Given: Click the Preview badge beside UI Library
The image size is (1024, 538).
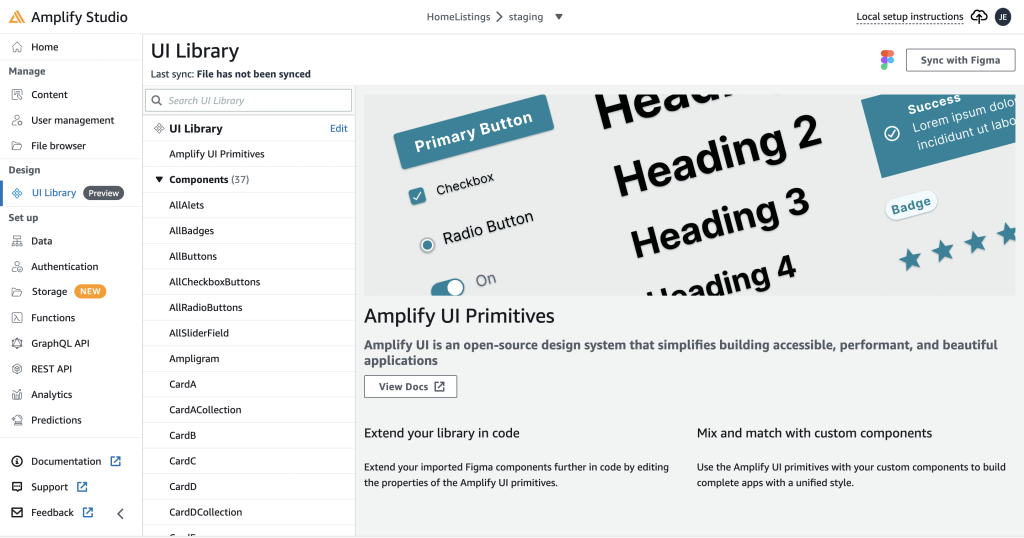Looking at the screenshot, I should 103,193.
